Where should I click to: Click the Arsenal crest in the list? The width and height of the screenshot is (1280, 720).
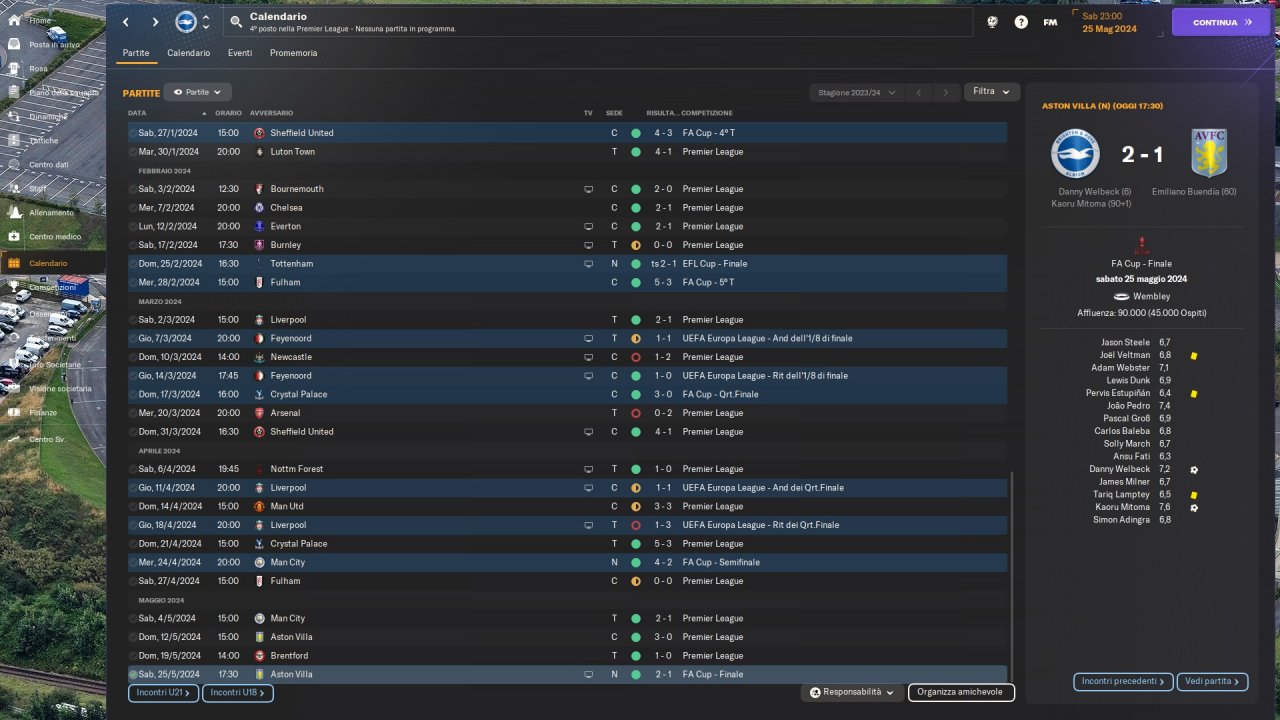(x=259, y=413)
